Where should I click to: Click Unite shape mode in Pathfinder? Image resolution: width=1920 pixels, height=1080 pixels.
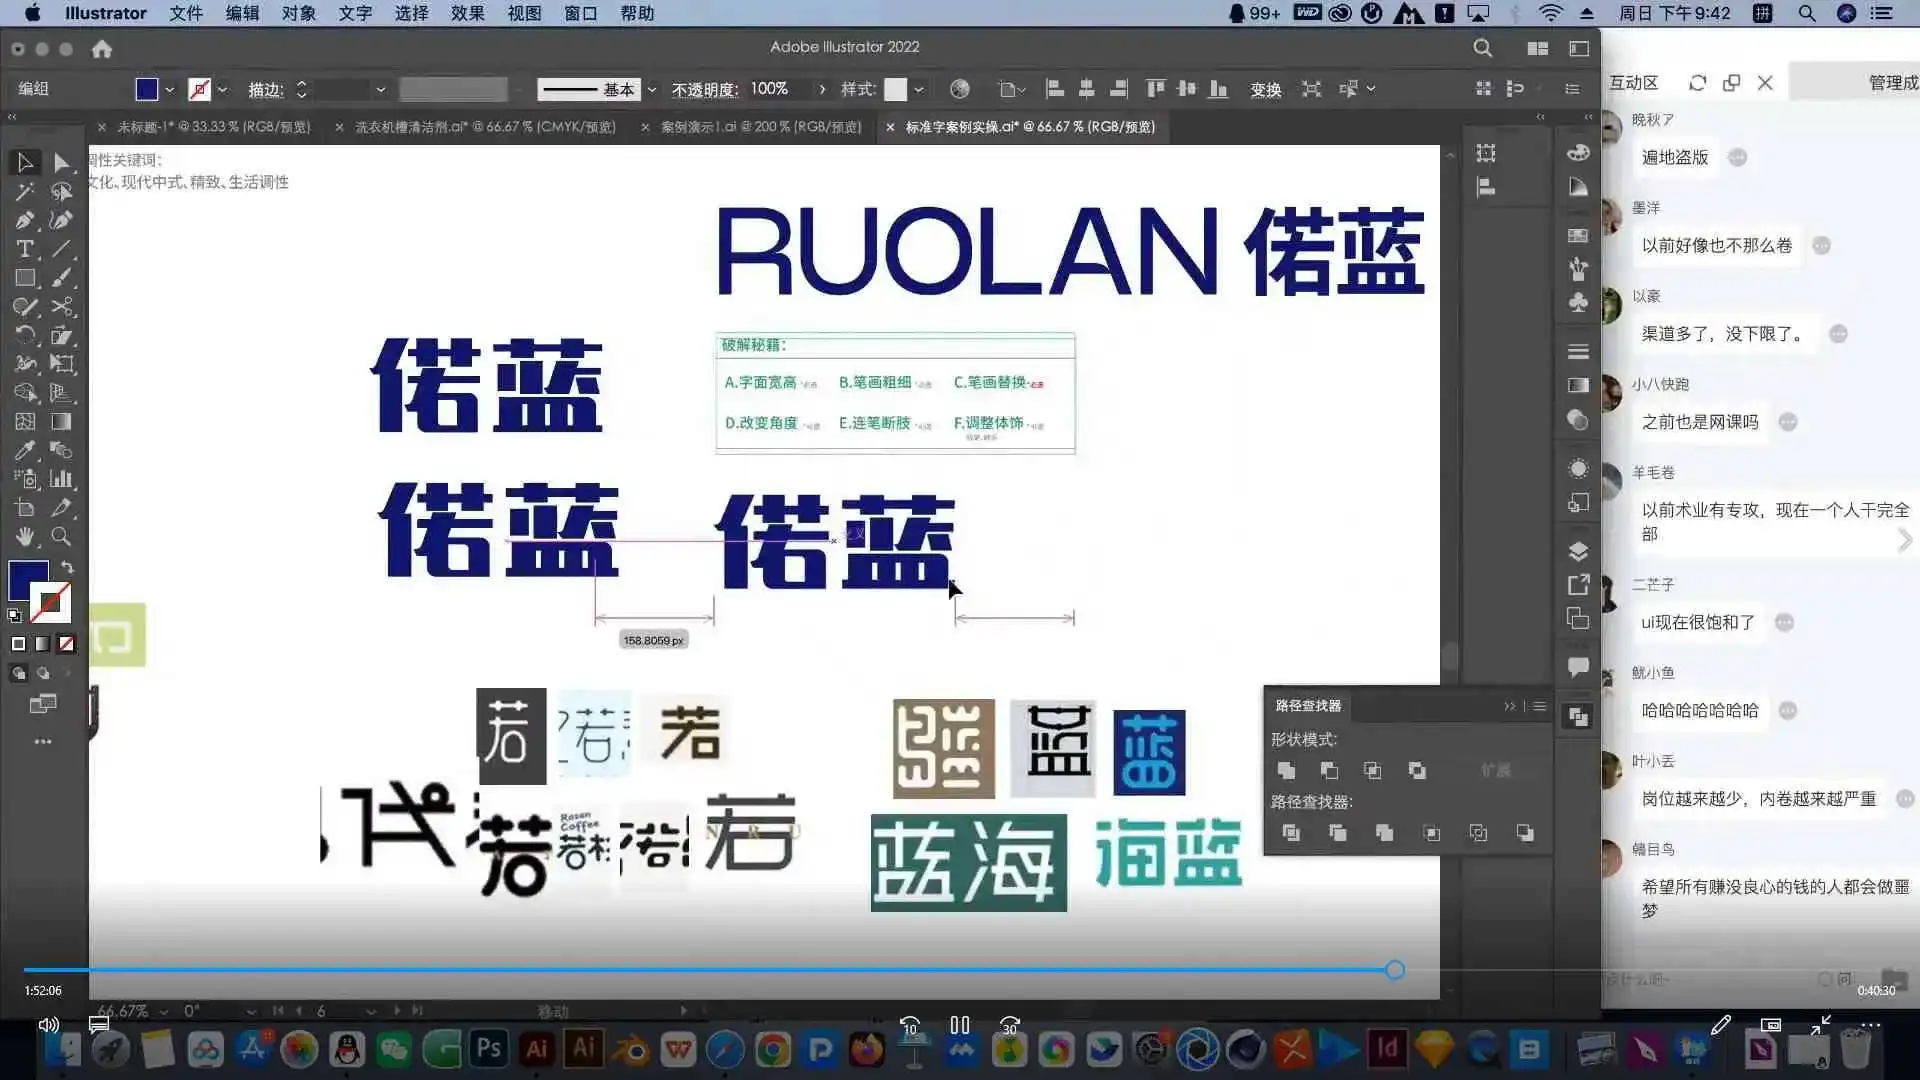pyautogui.click(x=1287, y=770)
